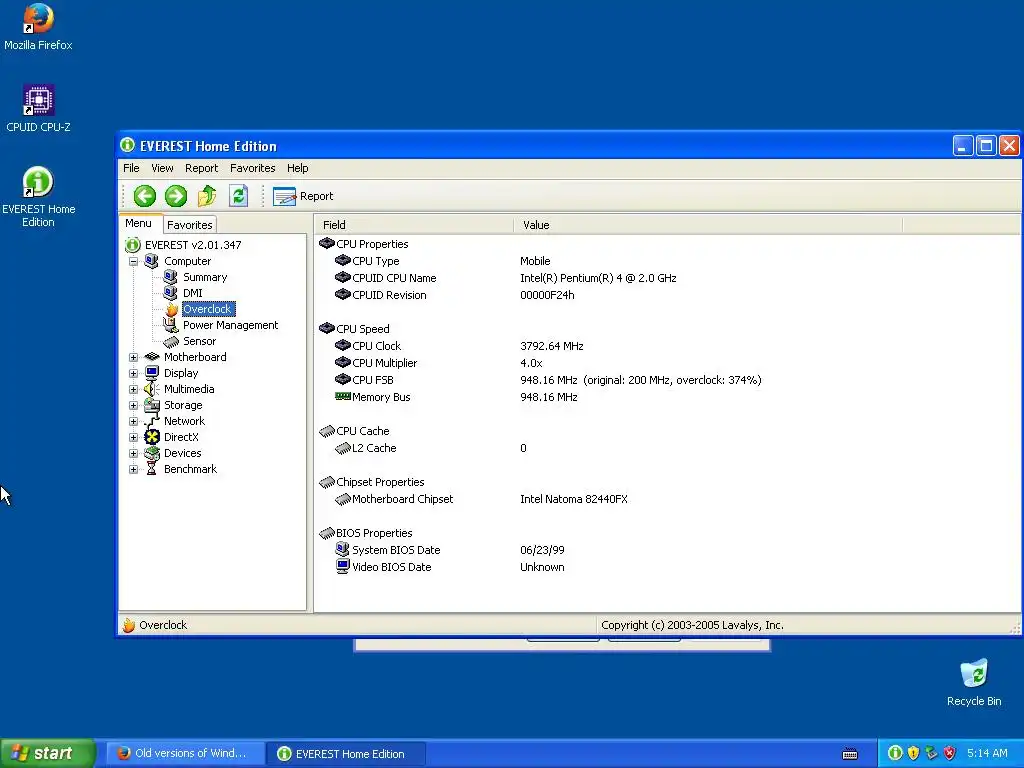Click the green Back arrow toolbar icon

click(x=144, y=196)
